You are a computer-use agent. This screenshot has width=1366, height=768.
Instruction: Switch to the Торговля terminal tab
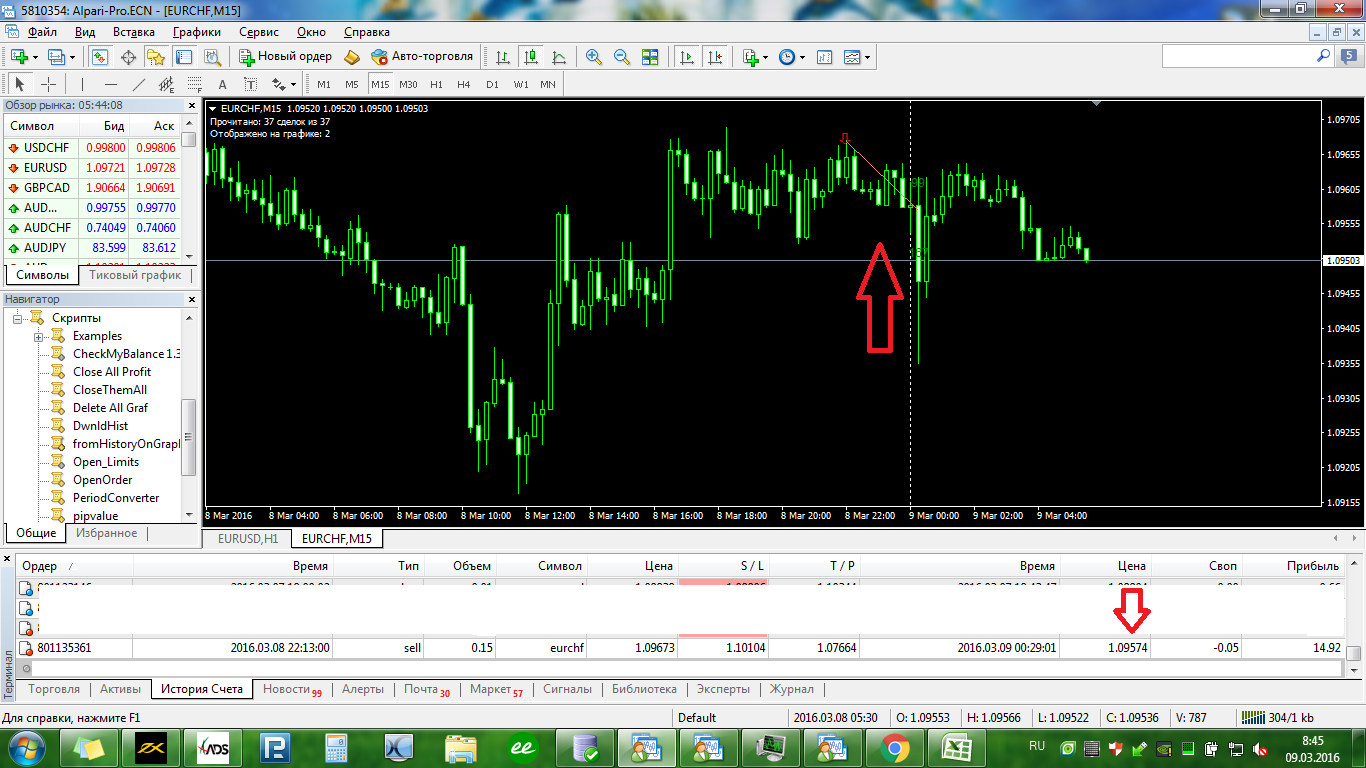click(54, 689)
